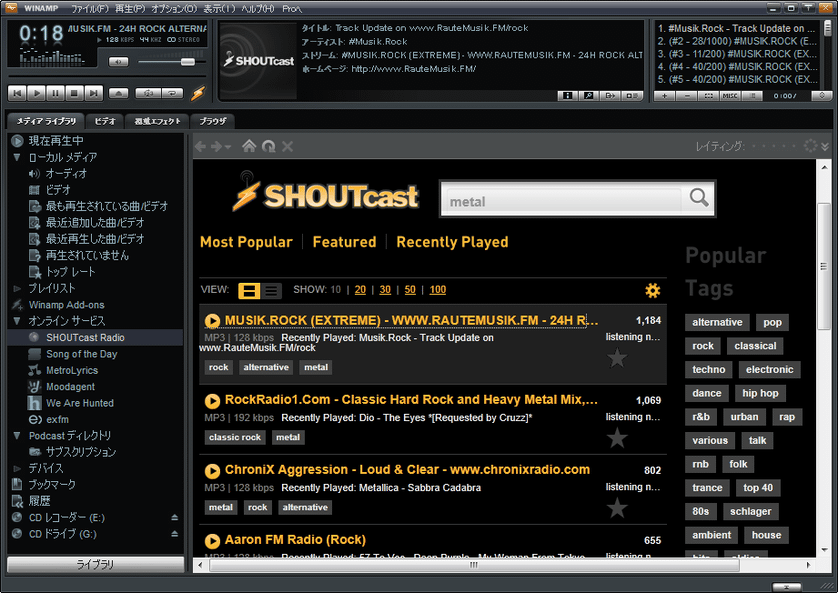
Task: Click the playlist select button
Action: pyautogui.click(x=709, y=96)
